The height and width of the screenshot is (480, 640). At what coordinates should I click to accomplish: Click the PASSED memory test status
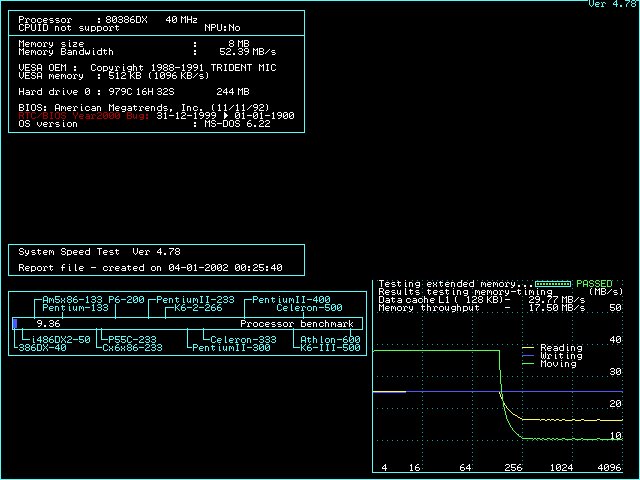[594, 284]
